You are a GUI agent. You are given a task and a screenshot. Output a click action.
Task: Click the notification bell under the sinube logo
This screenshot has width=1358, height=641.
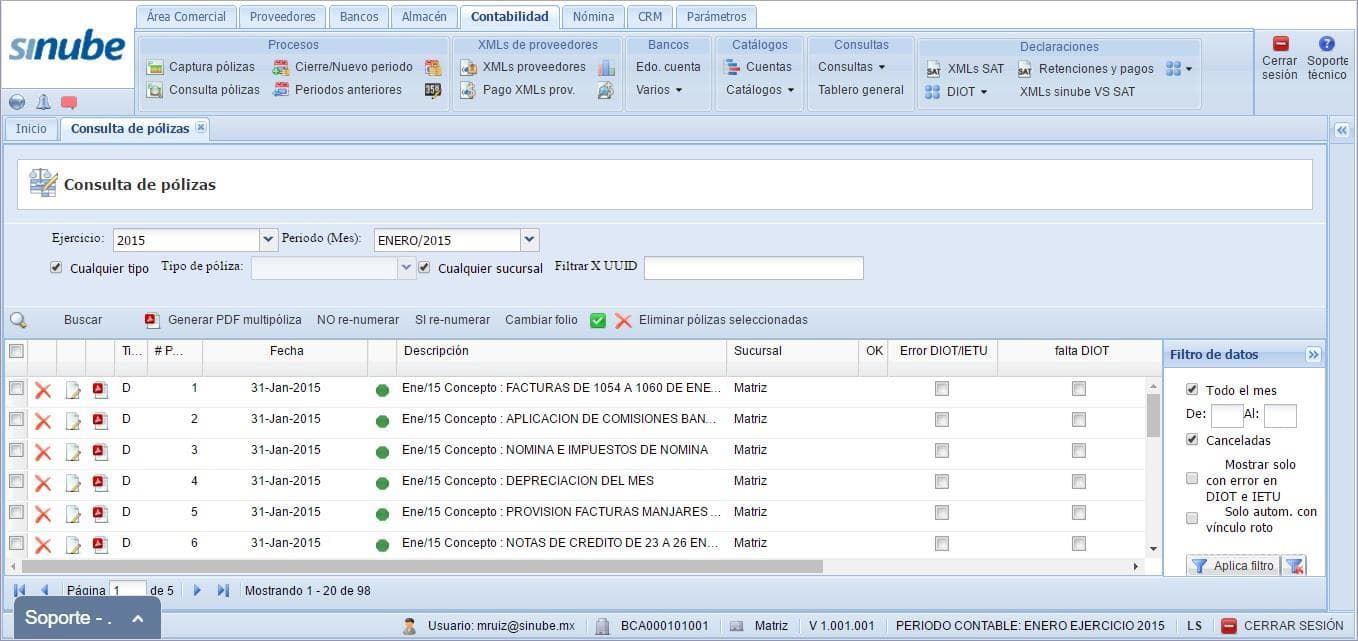(43, 102)
